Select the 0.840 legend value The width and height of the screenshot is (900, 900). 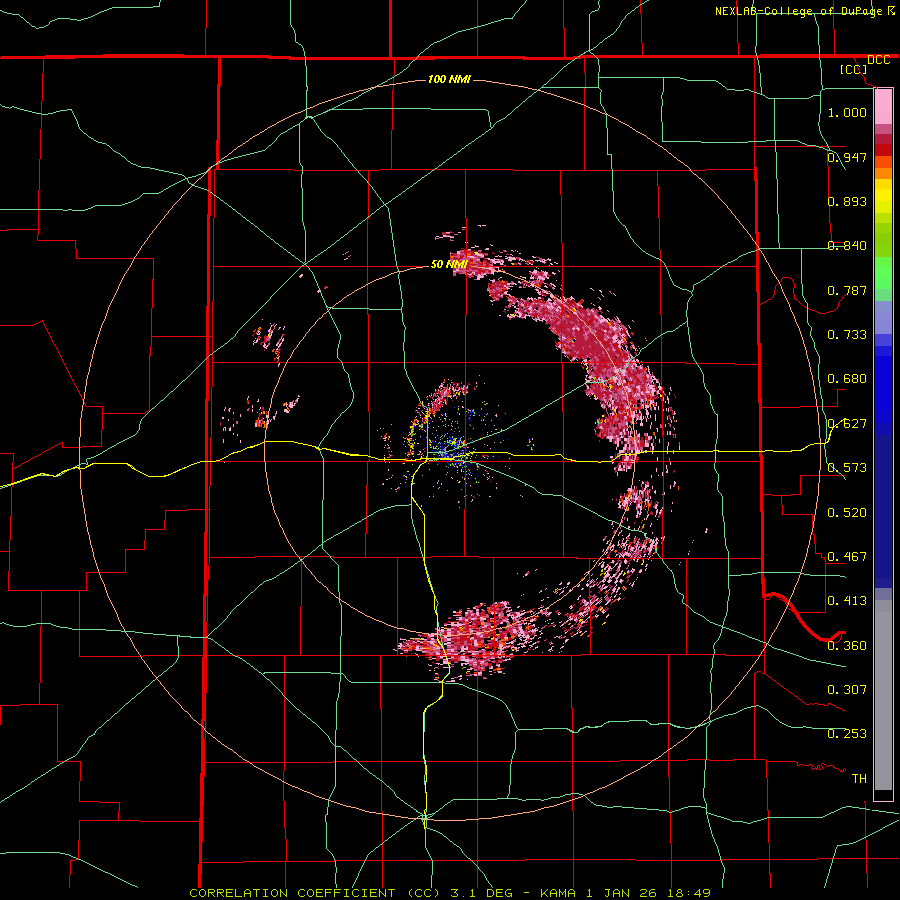point(847,246)
